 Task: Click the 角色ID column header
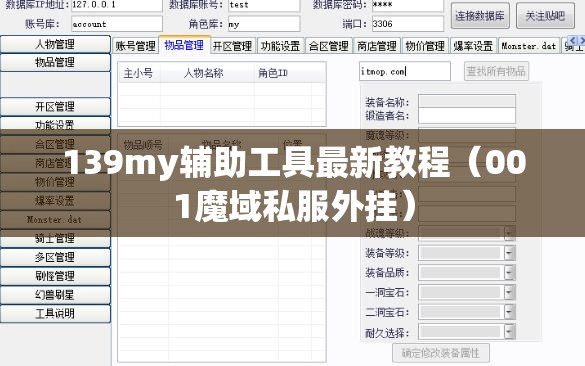tap(282, 73)
